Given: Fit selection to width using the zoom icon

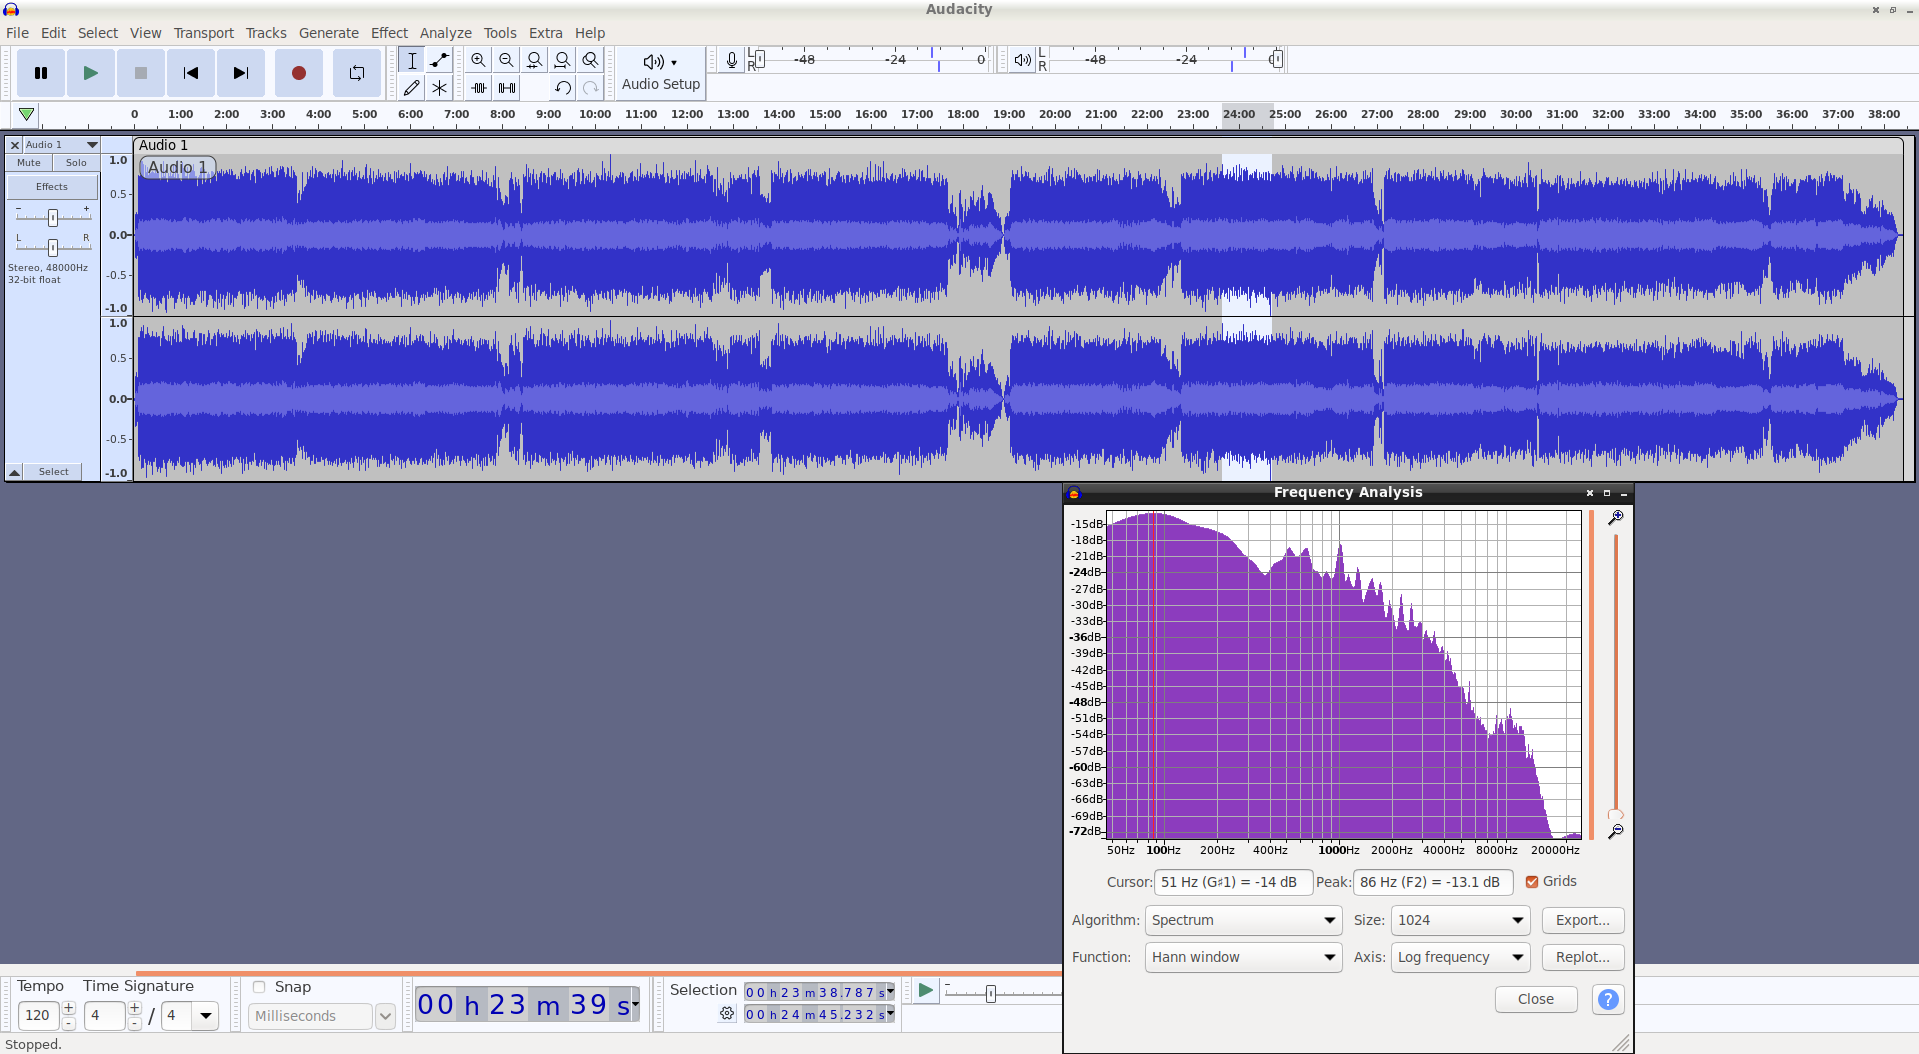Looking at the screenshot, I should point(535,60).
